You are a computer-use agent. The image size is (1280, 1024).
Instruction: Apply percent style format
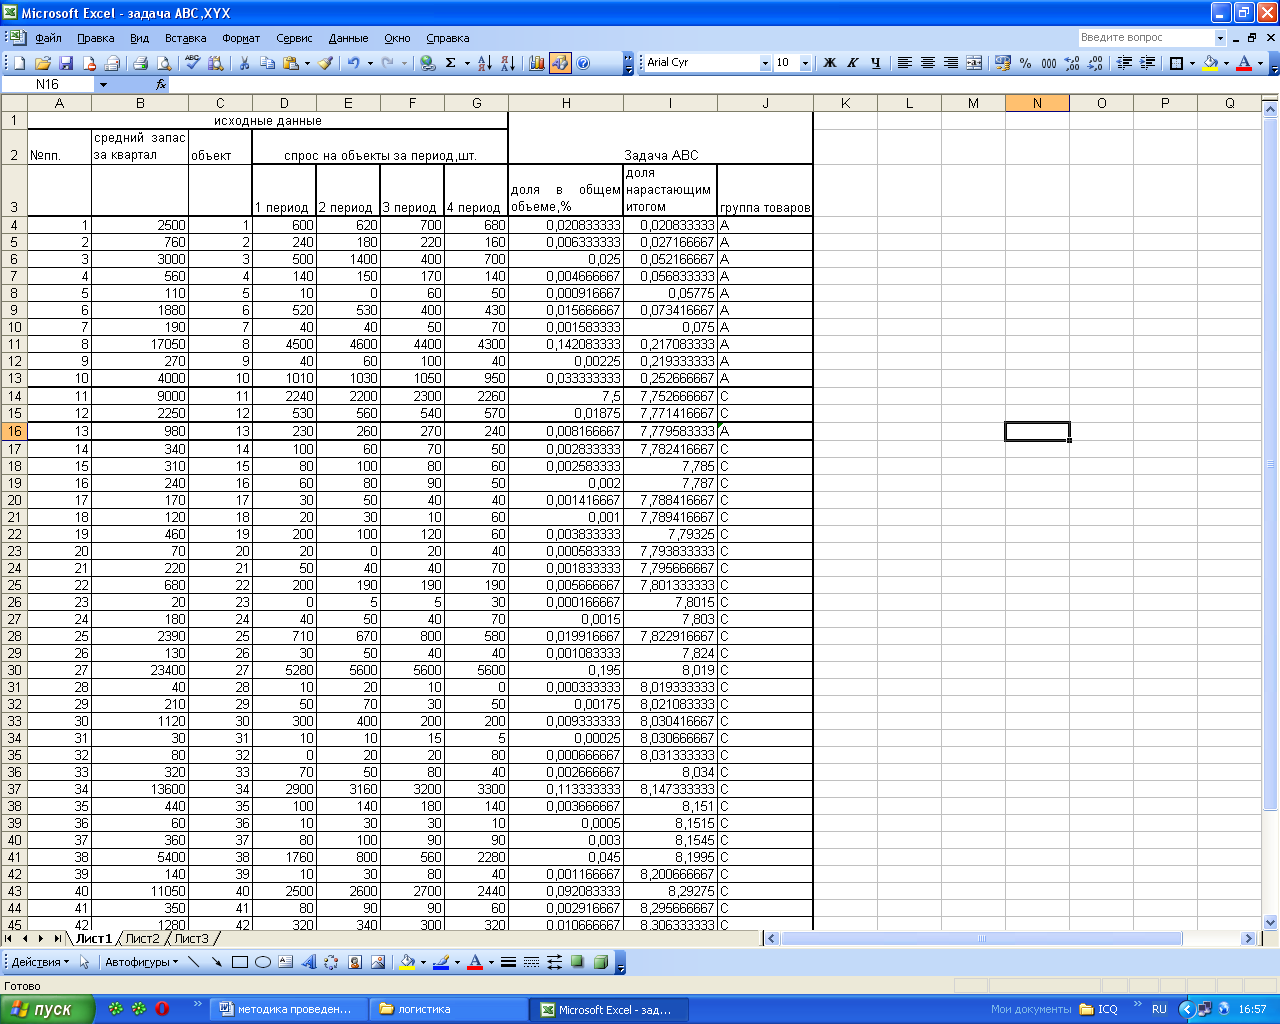(1026, 63)
